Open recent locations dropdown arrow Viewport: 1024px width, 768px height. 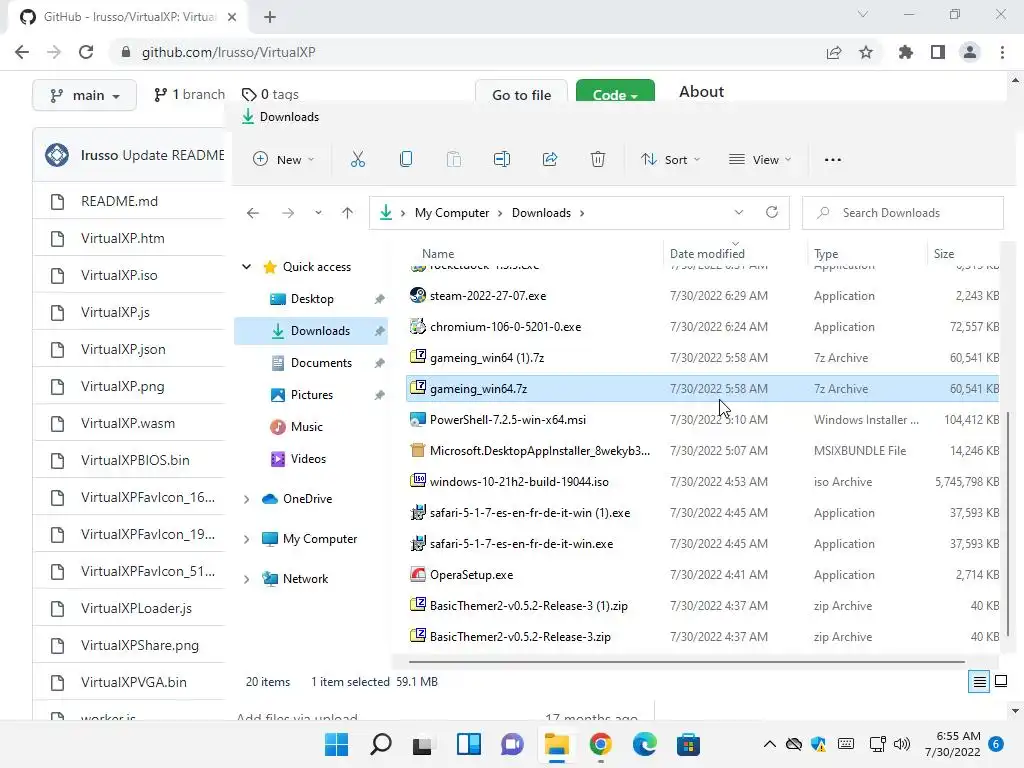(x=318, y=213)
